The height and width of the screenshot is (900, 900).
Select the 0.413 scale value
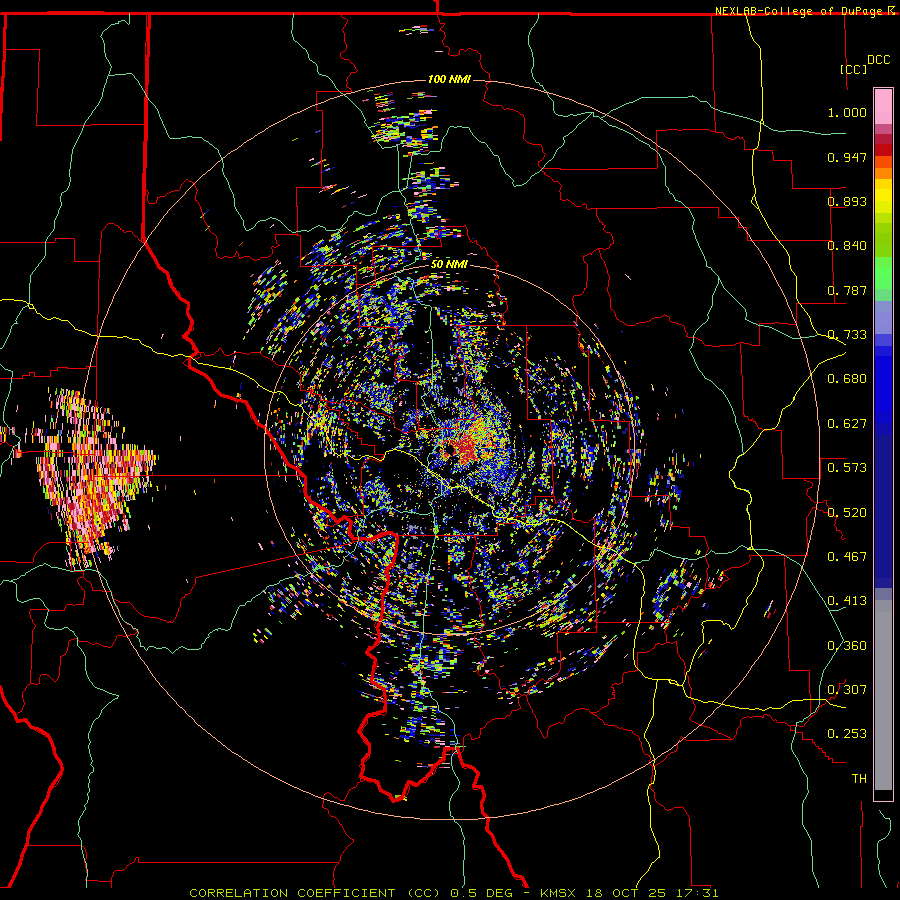pos(847,601)
